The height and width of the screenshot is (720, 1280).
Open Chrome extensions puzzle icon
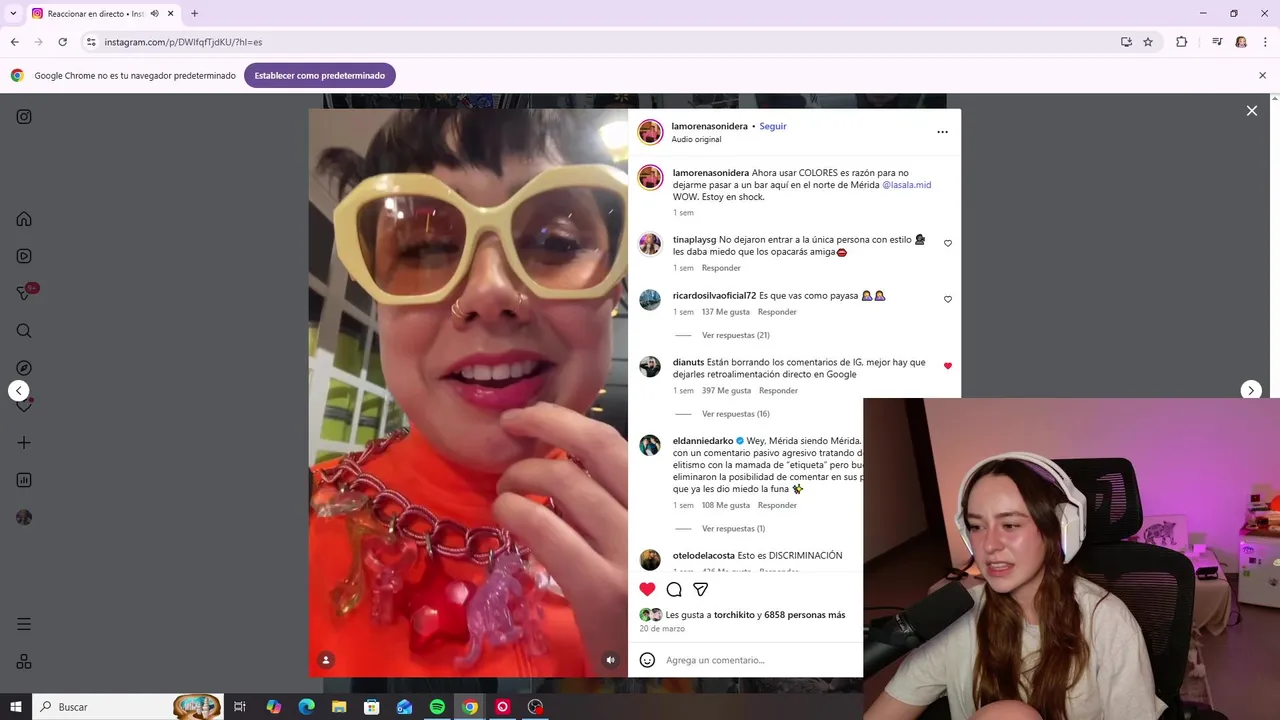(x=1181, y=42)
